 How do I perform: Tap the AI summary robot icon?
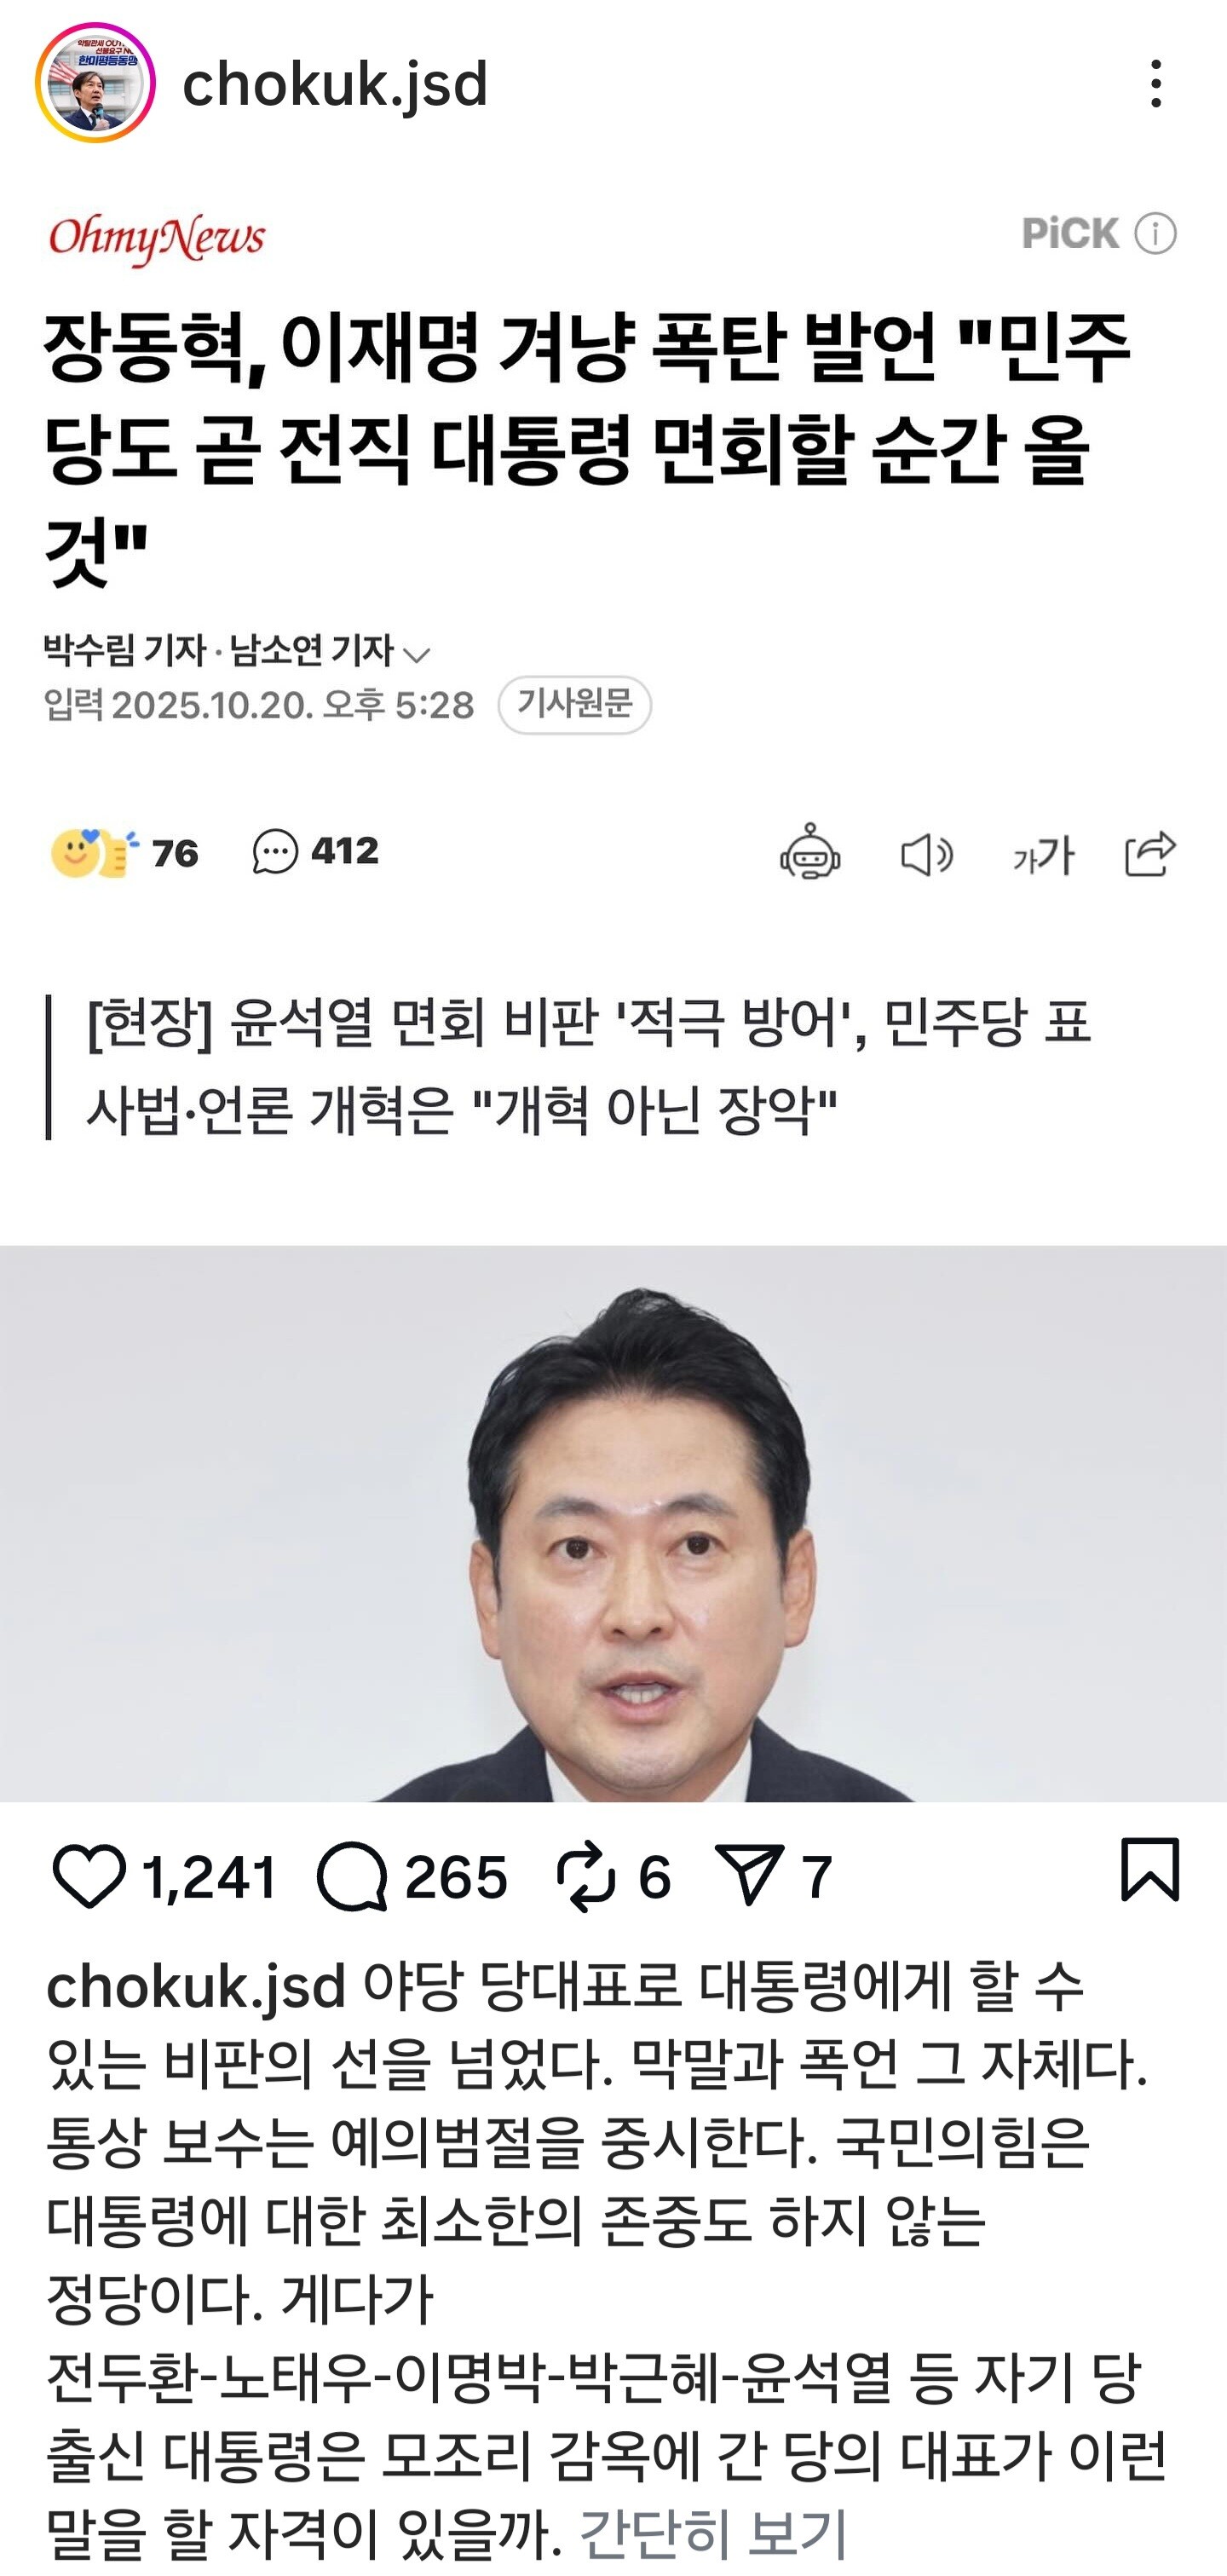810,852
